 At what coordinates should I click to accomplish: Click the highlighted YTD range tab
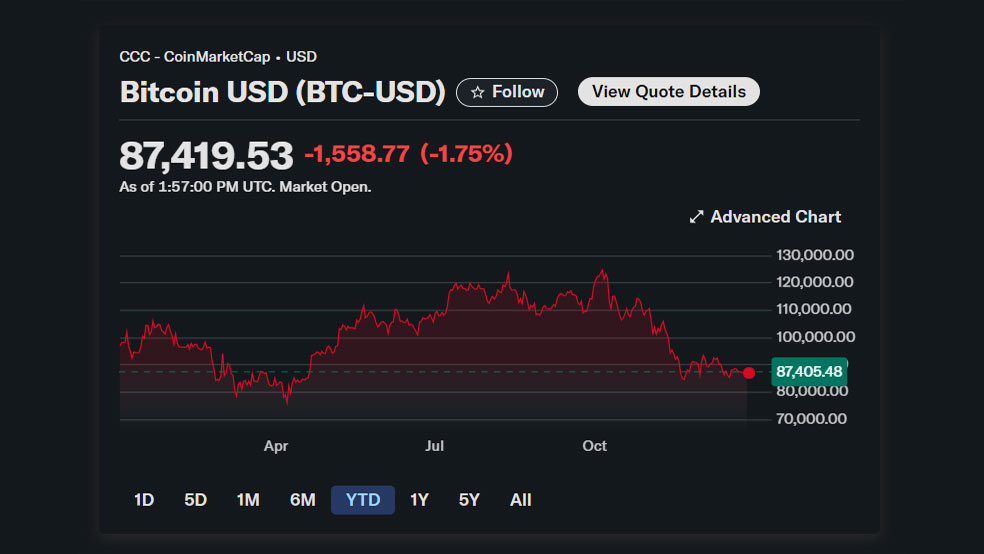pyautogui.click(x=363, y=500)
